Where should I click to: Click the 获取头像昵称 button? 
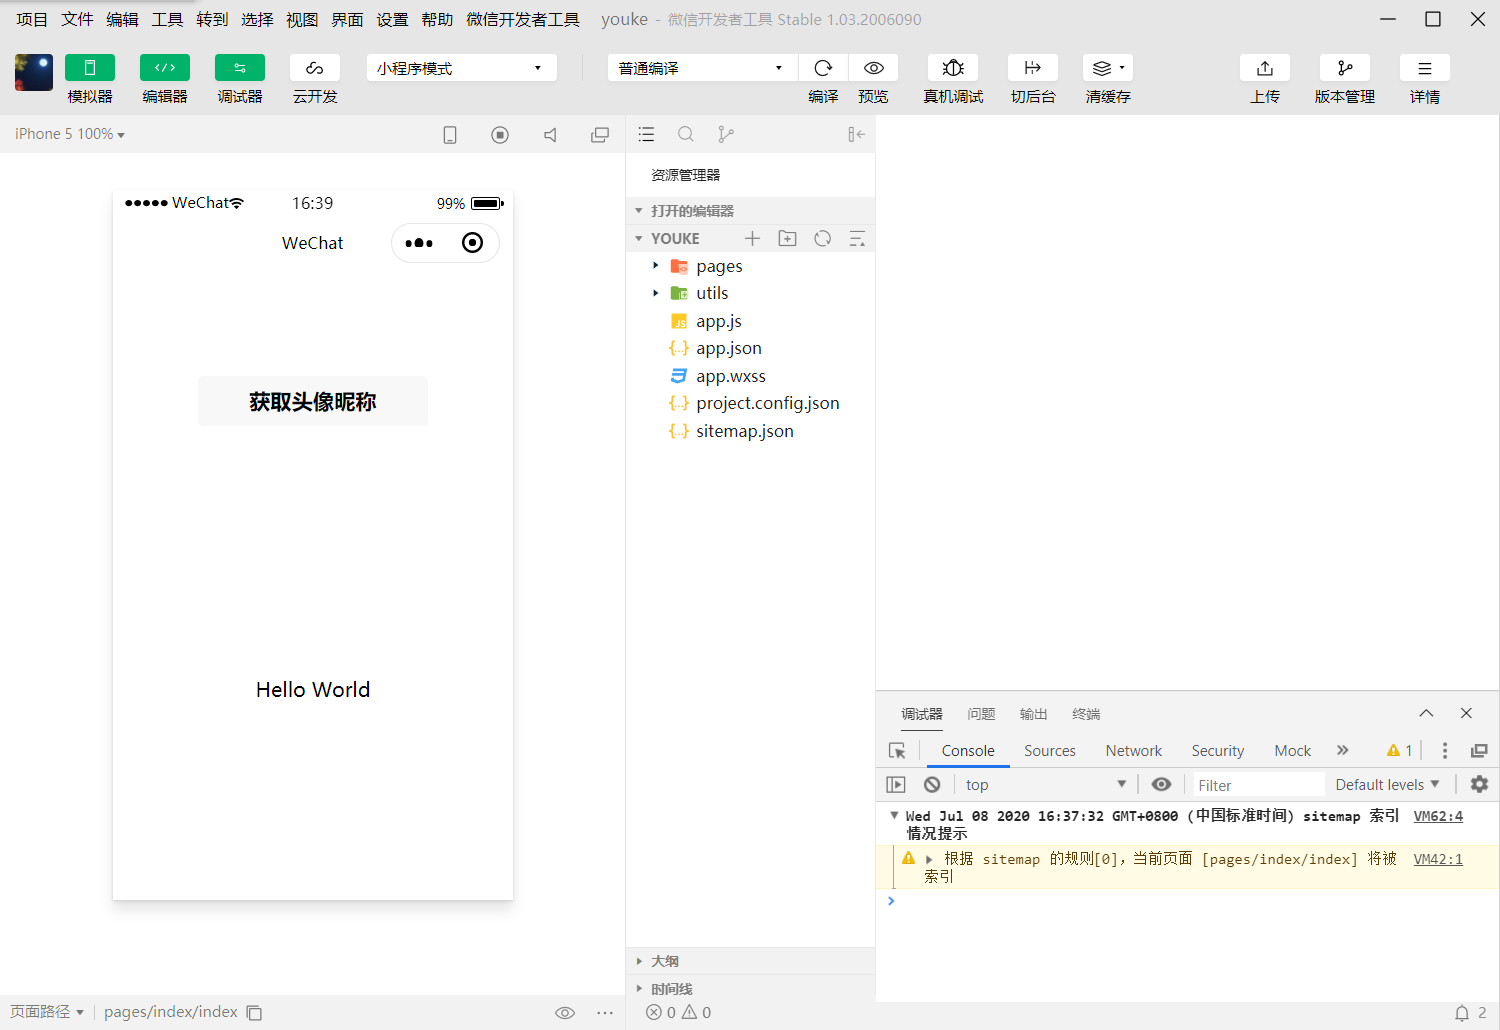(x=313, y=401)
